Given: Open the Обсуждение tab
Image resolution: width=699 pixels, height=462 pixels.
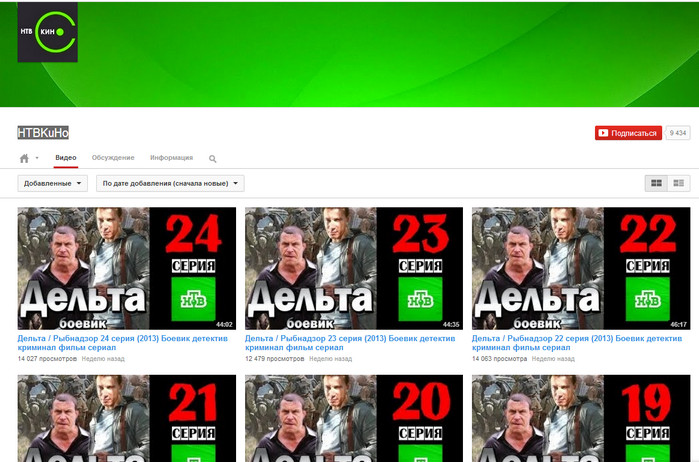Looking at the screenshot, I should pyautogui.click(x=113, y=157).
